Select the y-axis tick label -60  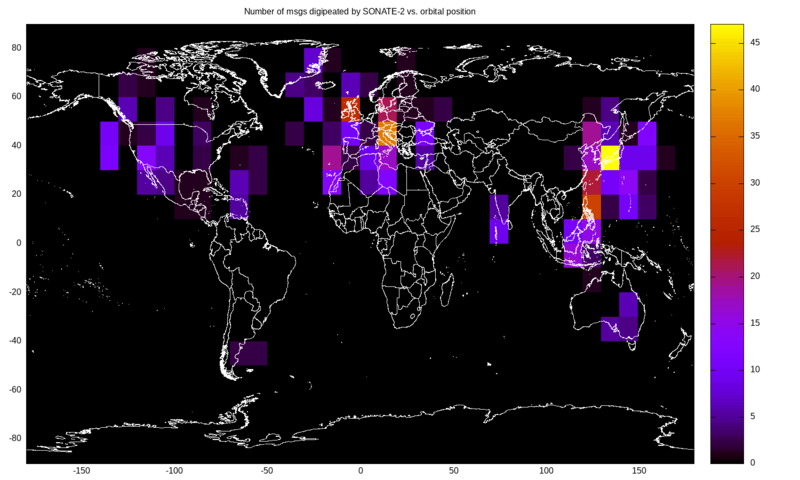pos(13,389)
